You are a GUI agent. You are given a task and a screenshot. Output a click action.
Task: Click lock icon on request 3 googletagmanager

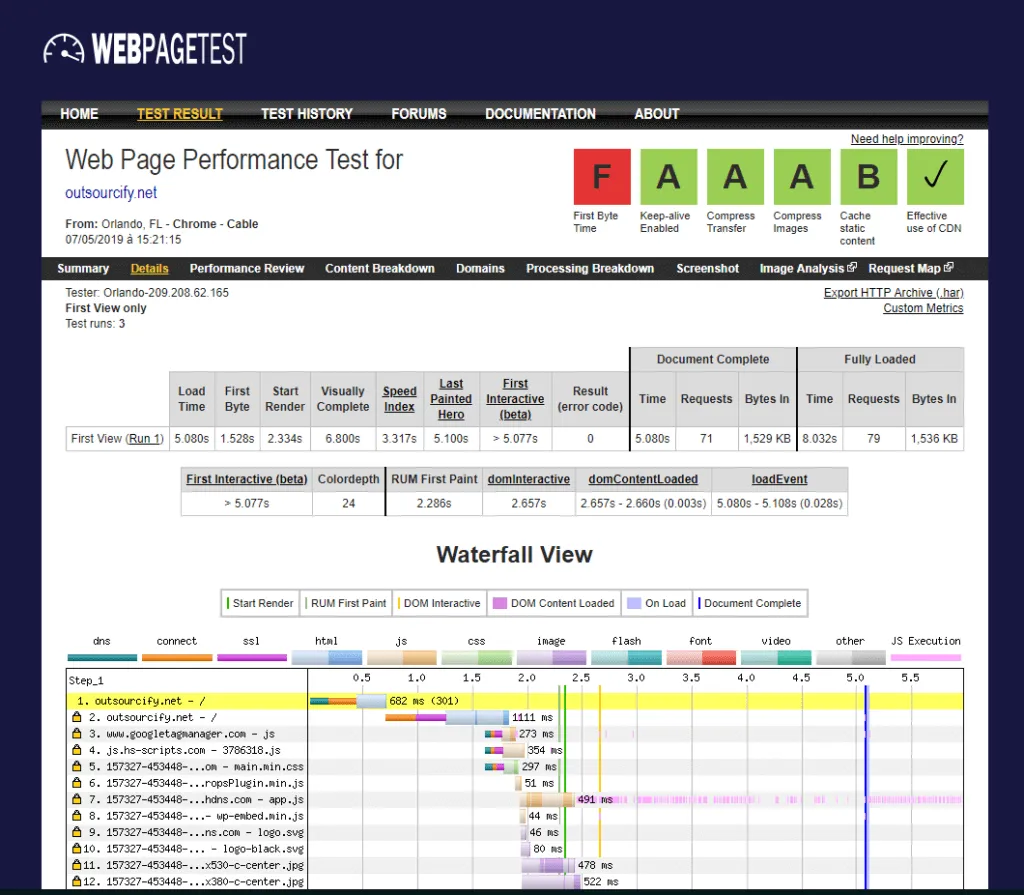(76, 733)
